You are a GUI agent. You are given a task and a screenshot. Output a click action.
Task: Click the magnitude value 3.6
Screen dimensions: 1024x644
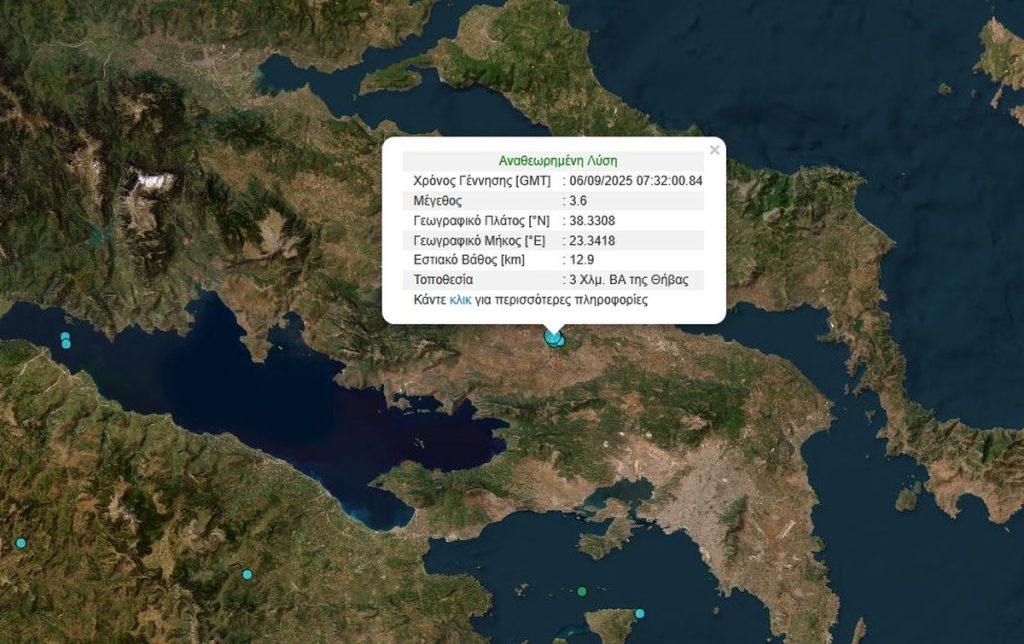580,200
